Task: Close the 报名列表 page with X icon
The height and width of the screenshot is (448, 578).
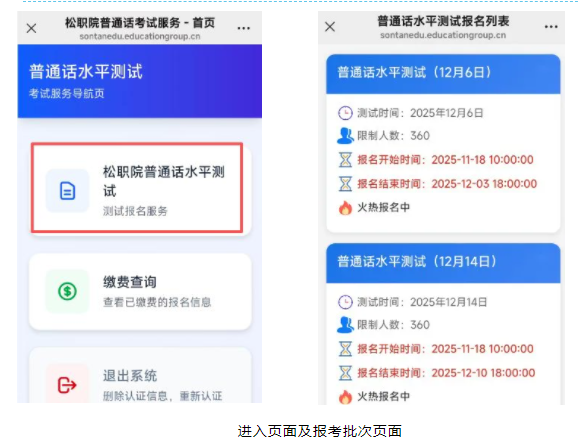Action: 330,27
